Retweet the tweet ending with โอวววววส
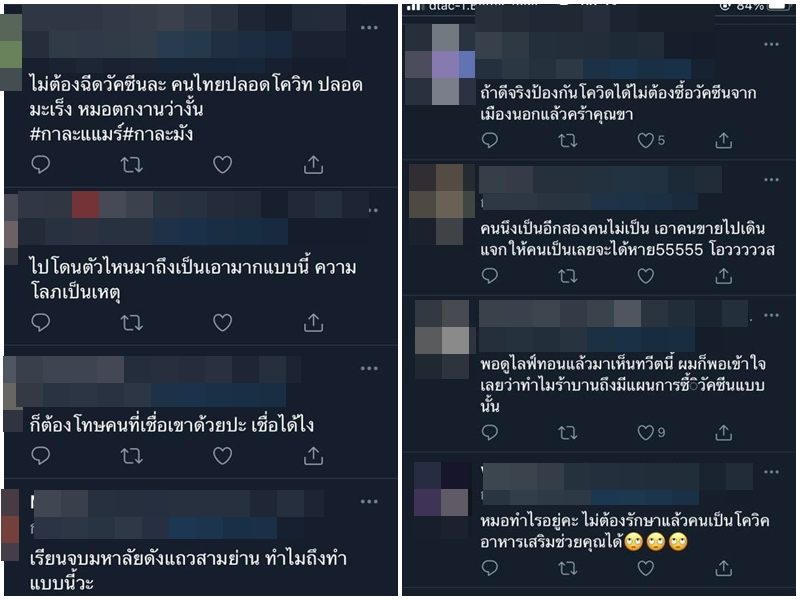Image resolution: width=800 pixels, height=600 pixels. pos(567,276)
